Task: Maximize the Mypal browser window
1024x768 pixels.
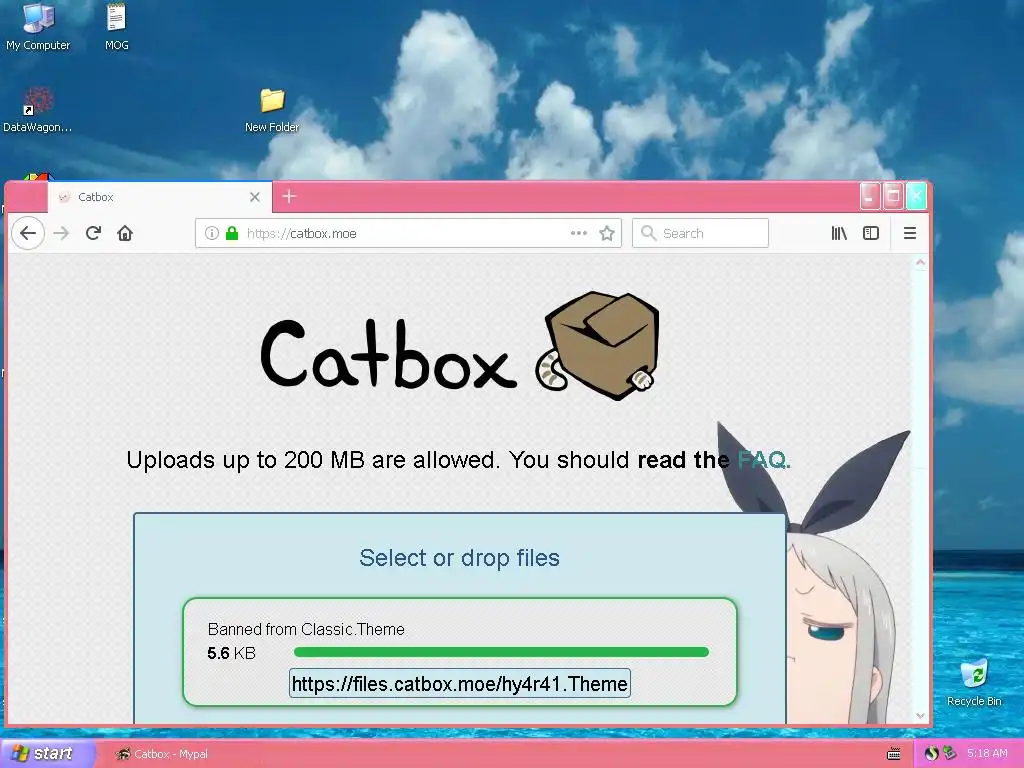Action: click(x=893, y=196)
